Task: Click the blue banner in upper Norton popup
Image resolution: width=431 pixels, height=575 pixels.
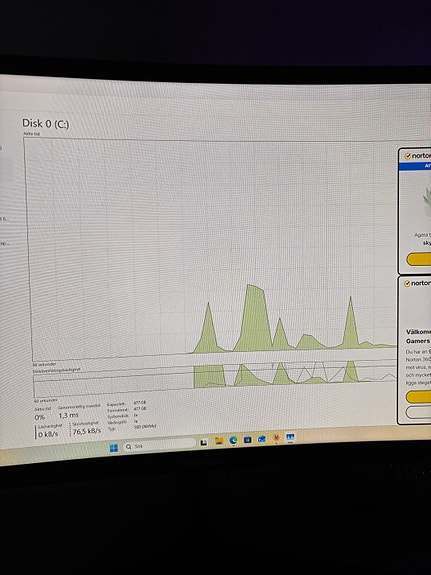Action: [415, 166]
